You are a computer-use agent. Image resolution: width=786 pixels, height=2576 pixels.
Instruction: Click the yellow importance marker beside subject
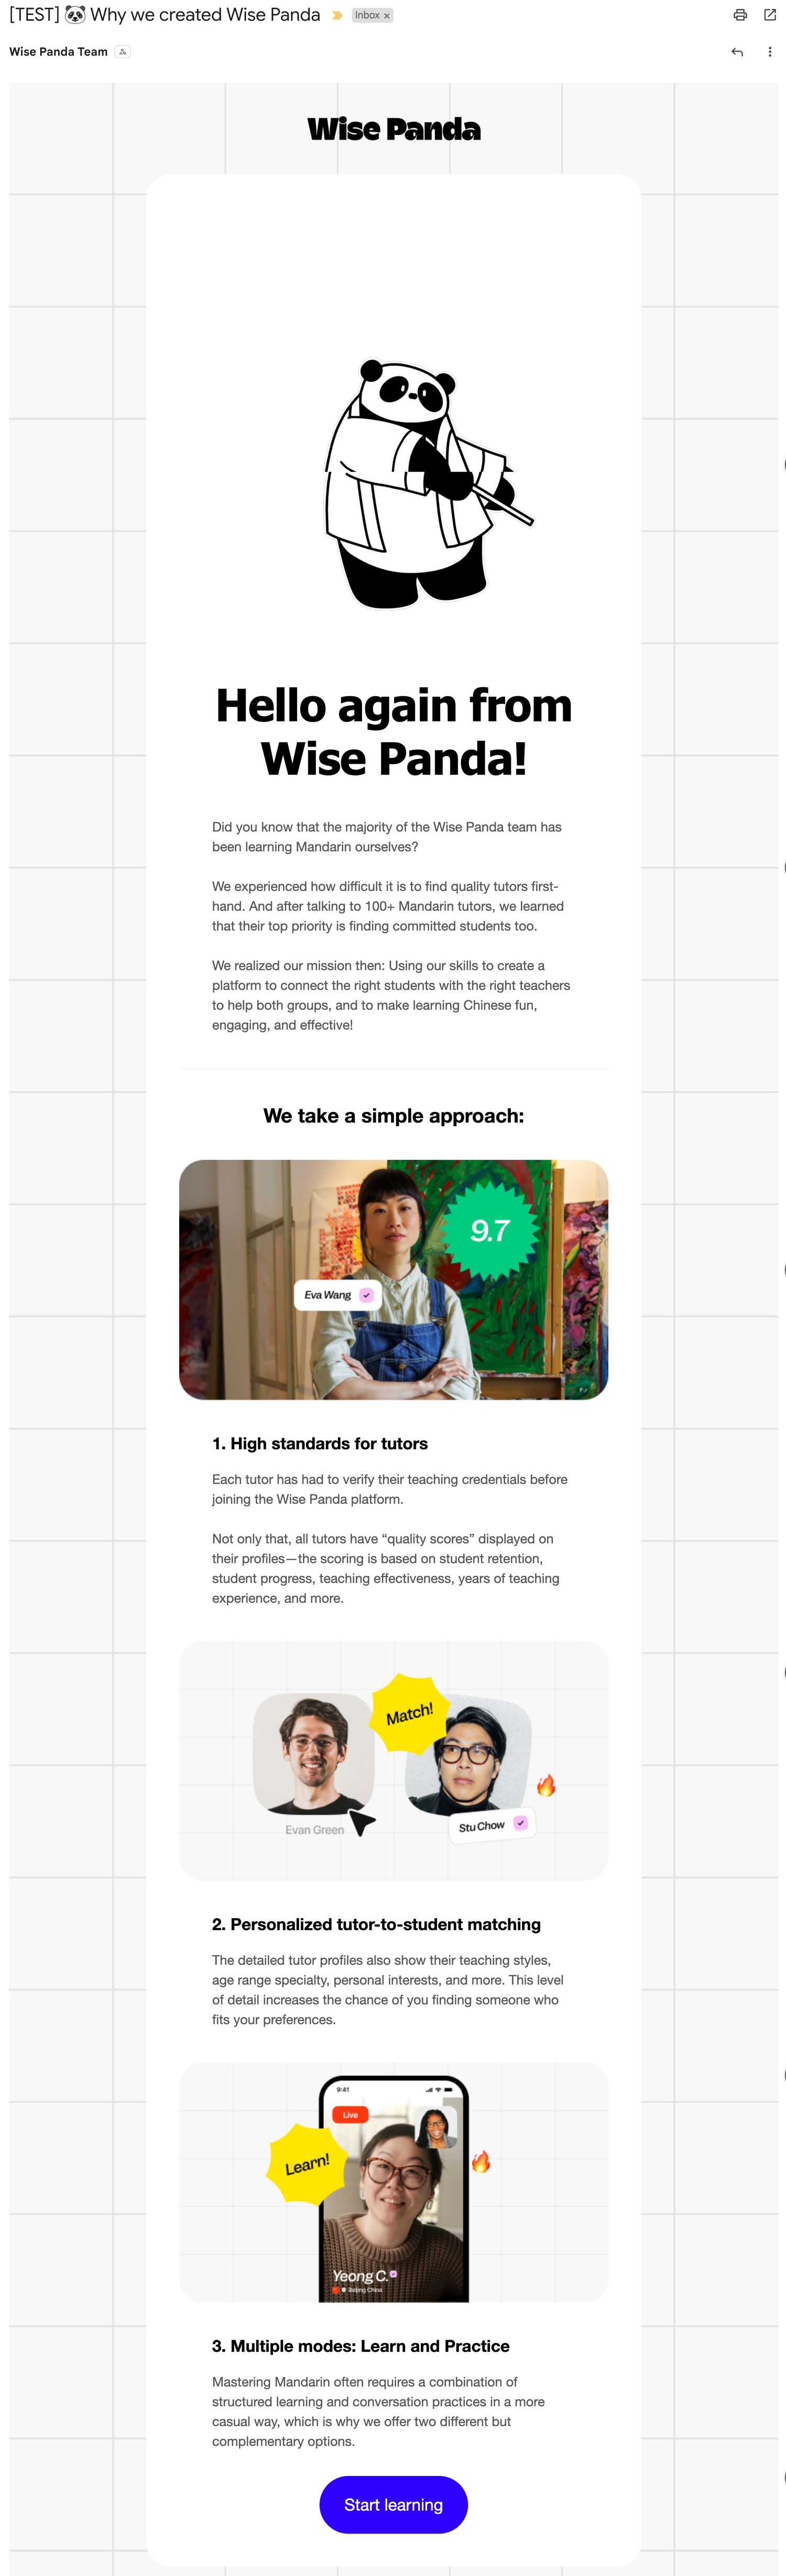click(337, 15)
